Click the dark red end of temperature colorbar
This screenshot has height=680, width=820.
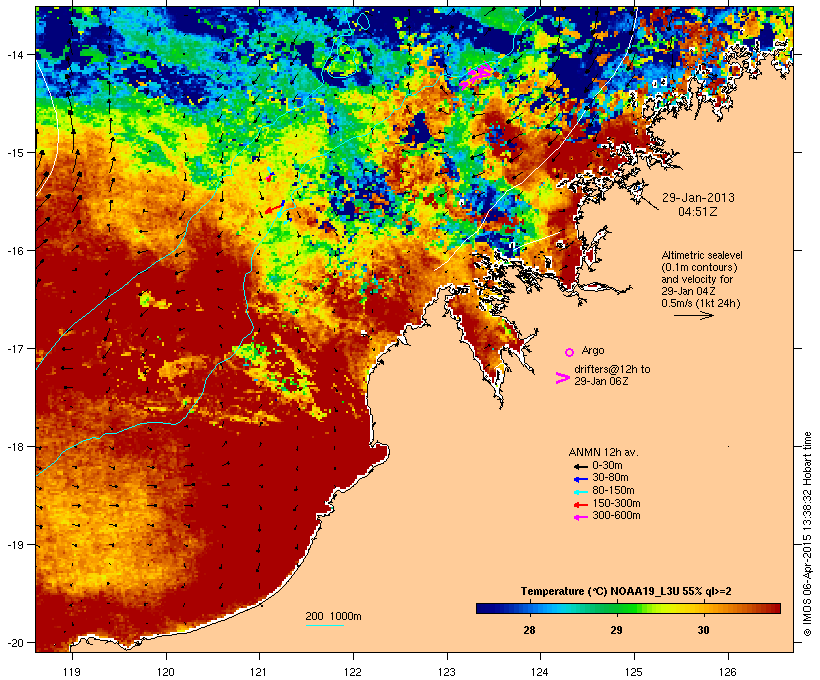click(775, 608)
